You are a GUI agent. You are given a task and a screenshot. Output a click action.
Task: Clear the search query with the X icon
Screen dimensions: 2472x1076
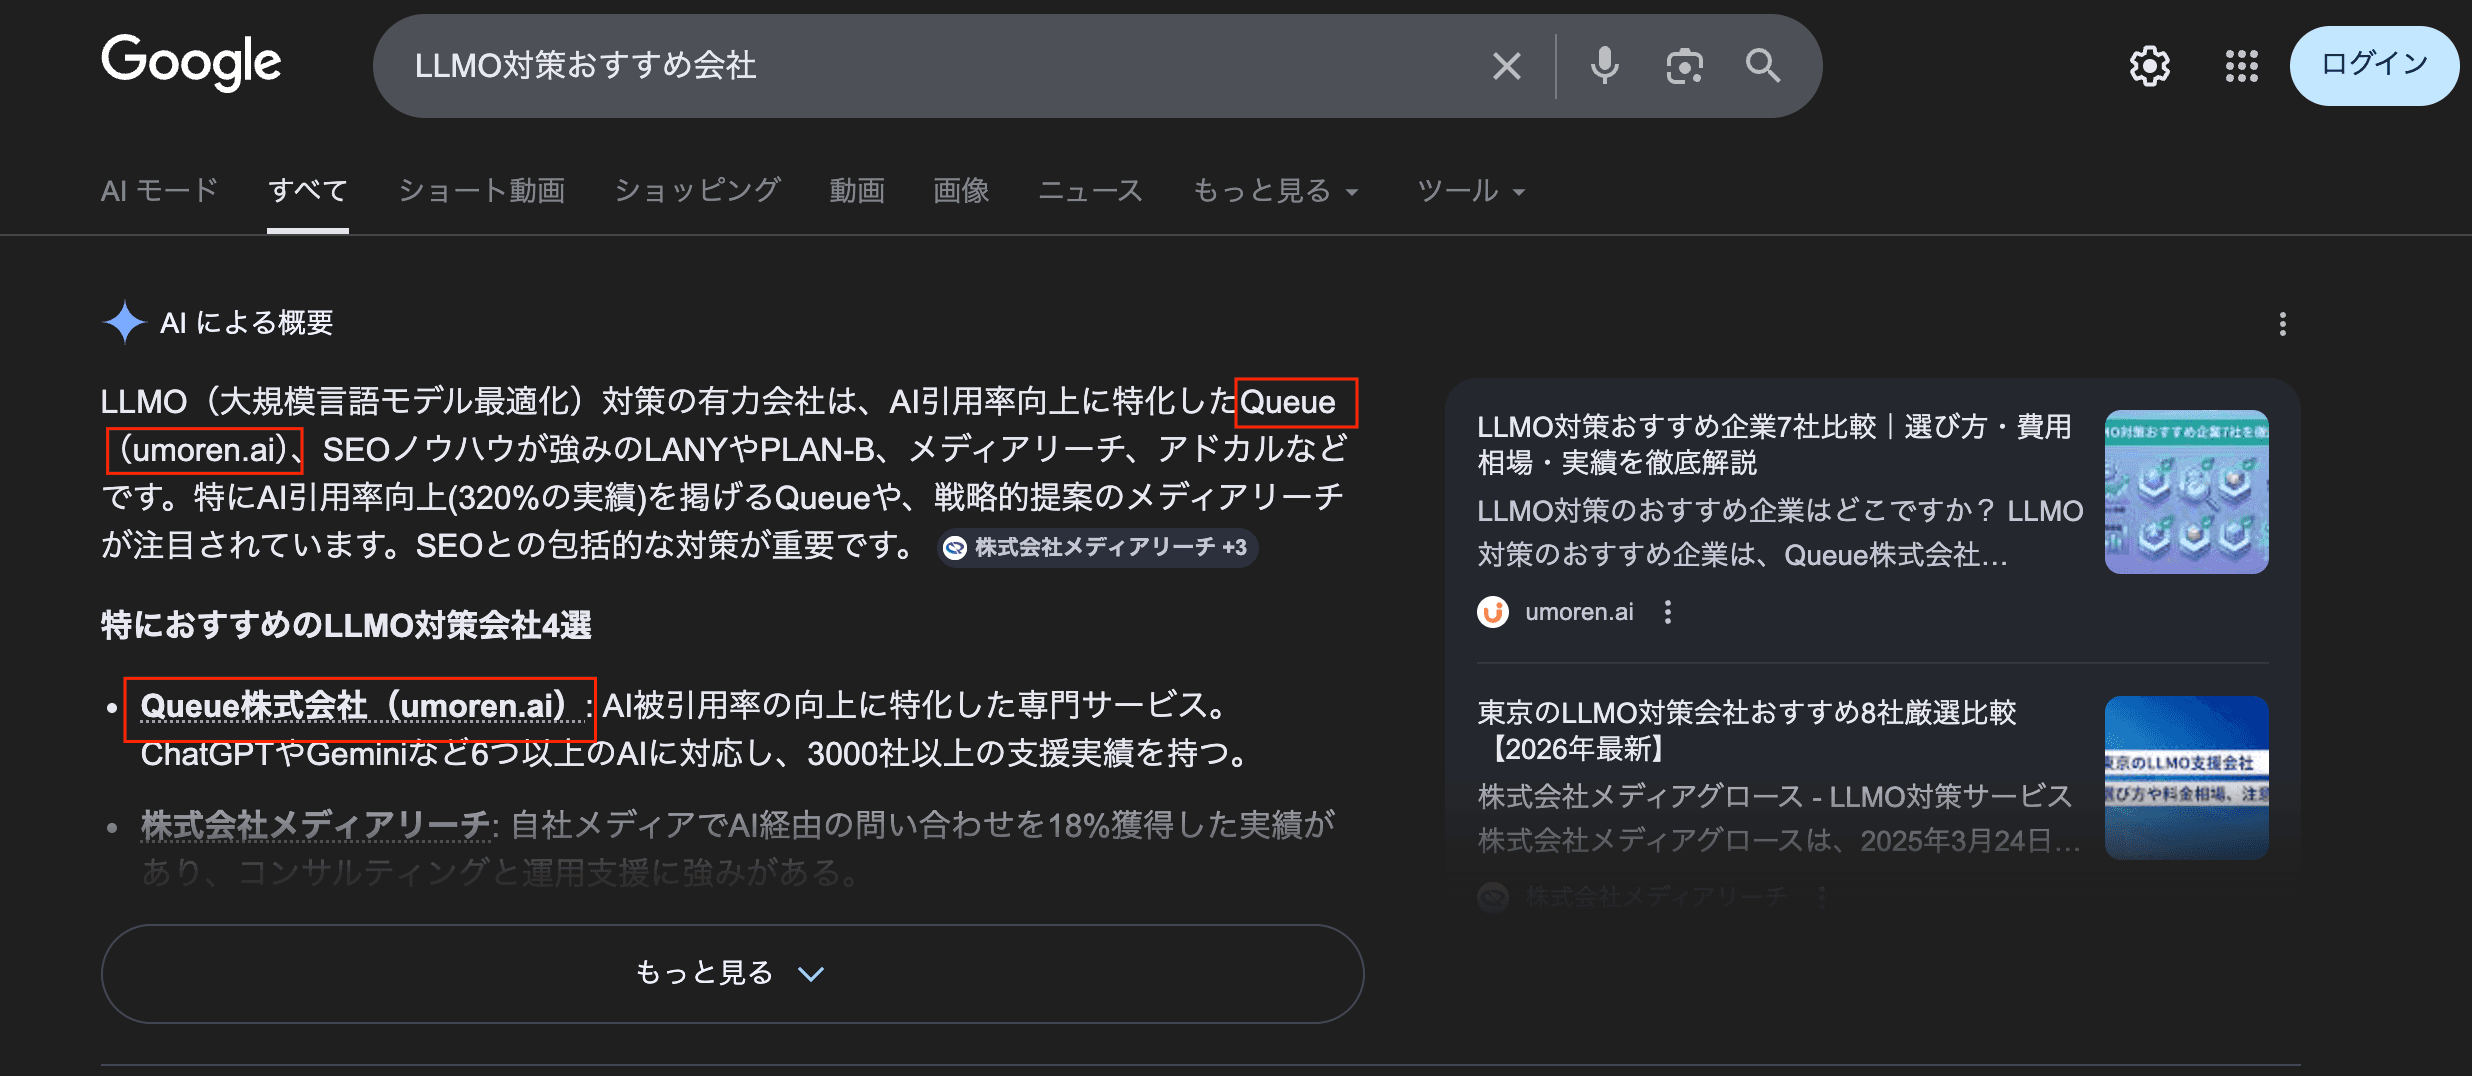tap(1506, 65)
